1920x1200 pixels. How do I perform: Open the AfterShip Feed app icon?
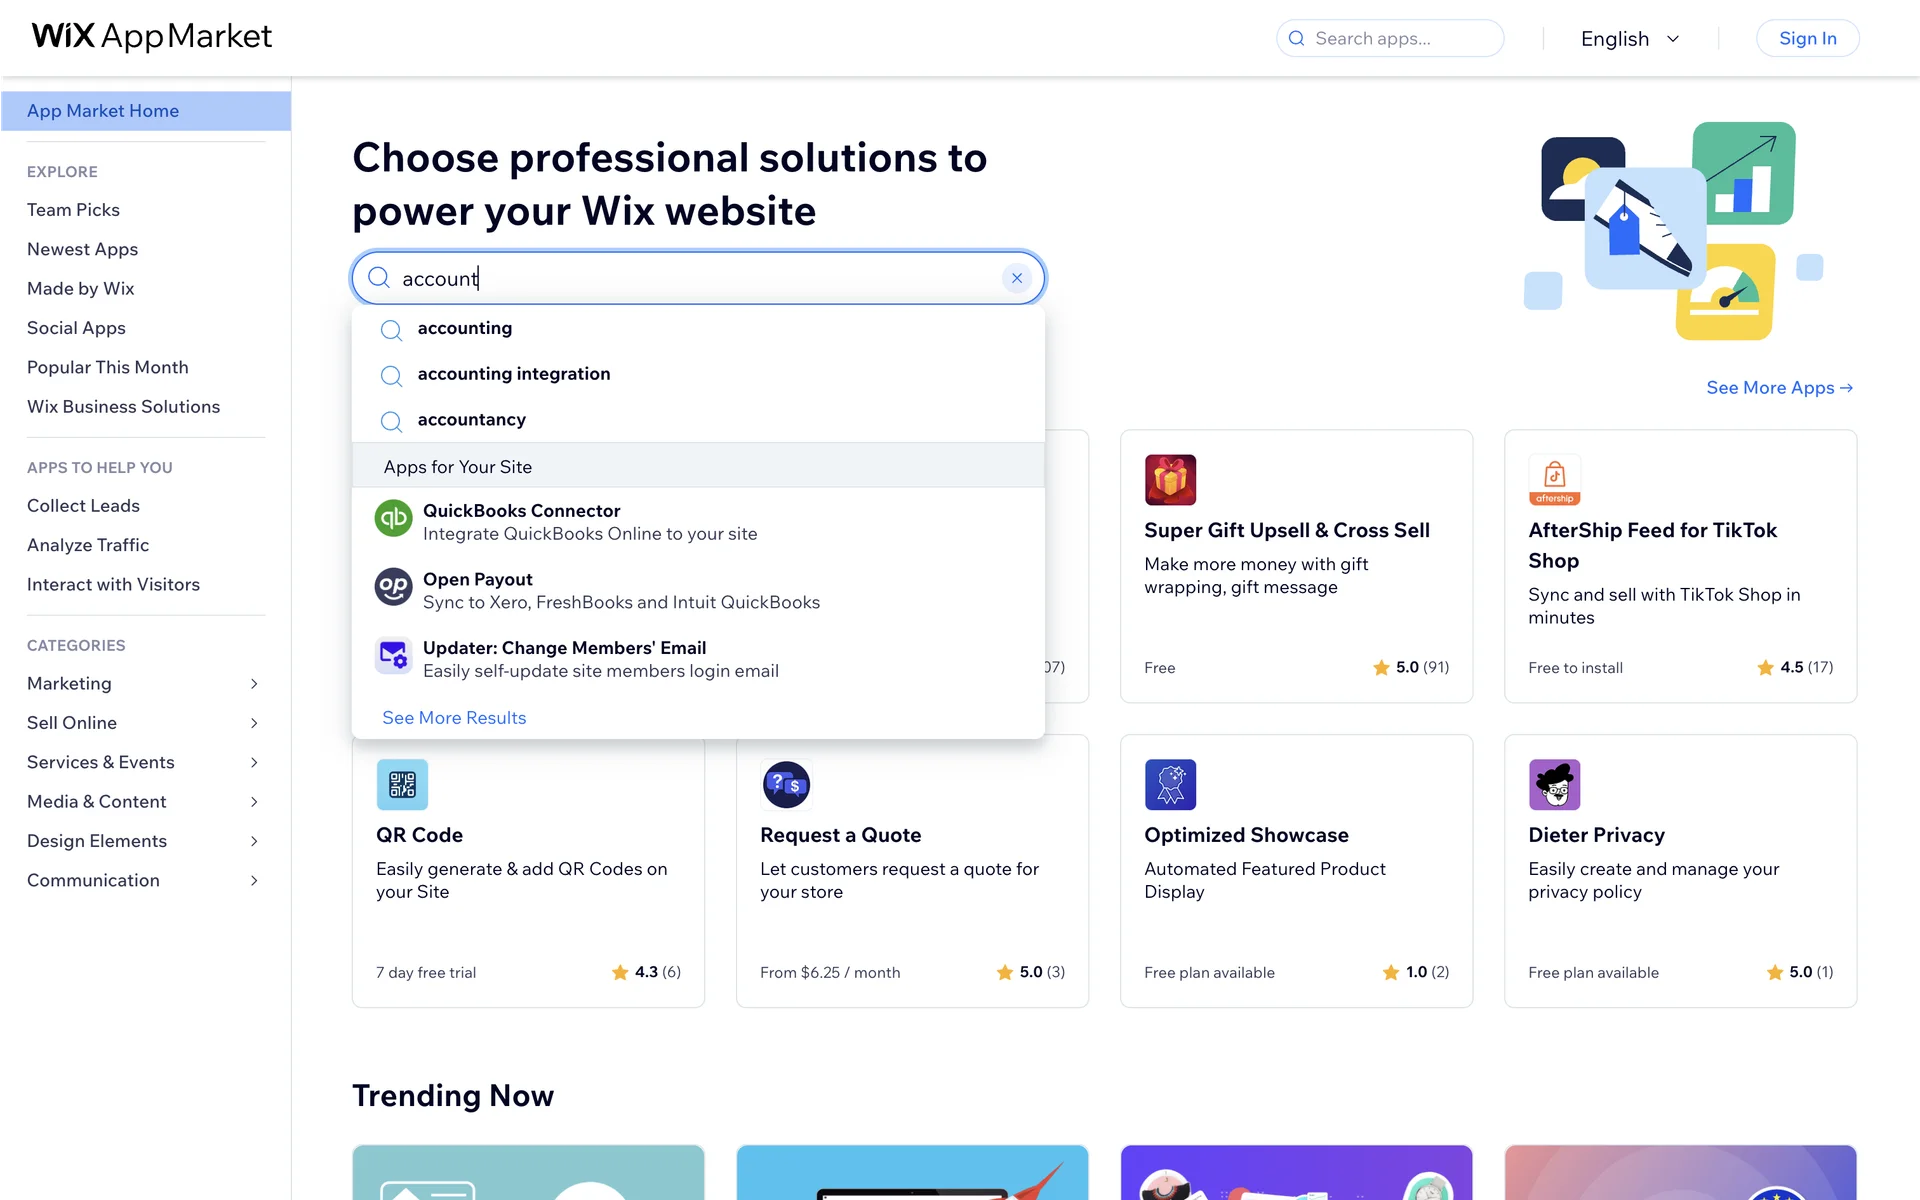tap(1554, 480)
